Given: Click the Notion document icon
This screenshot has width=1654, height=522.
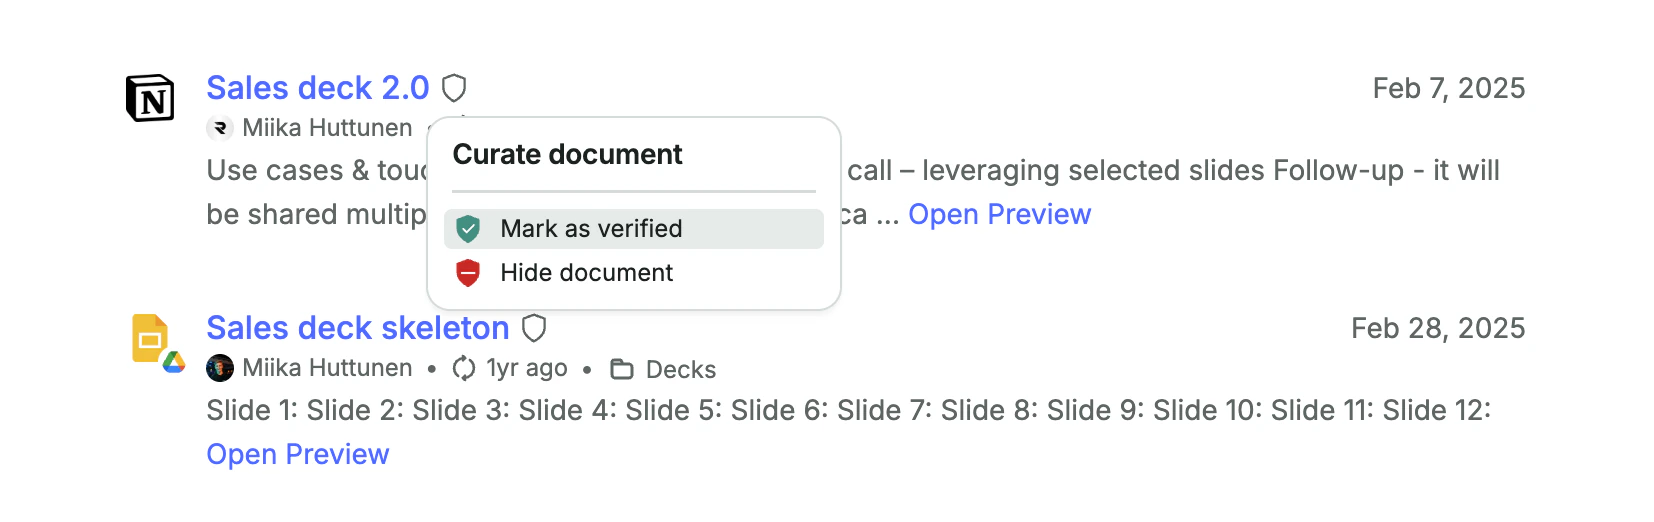Looking at the screenshot, I should [150, 98].
